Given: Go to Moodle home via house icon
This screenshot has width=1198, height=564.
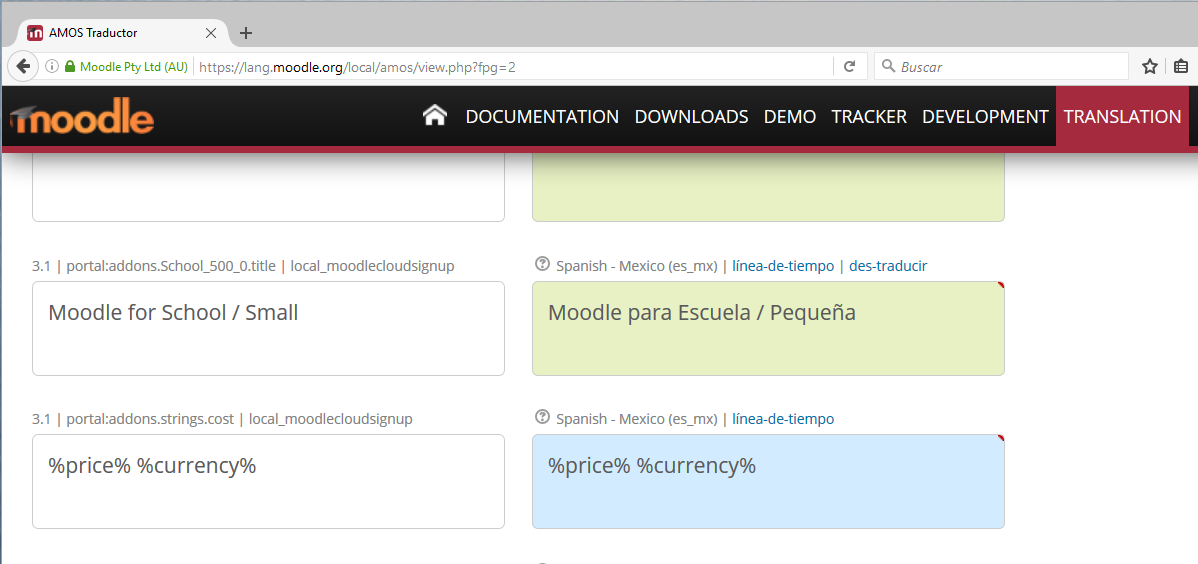Looking at the screenshot, I should coord(434,116).
